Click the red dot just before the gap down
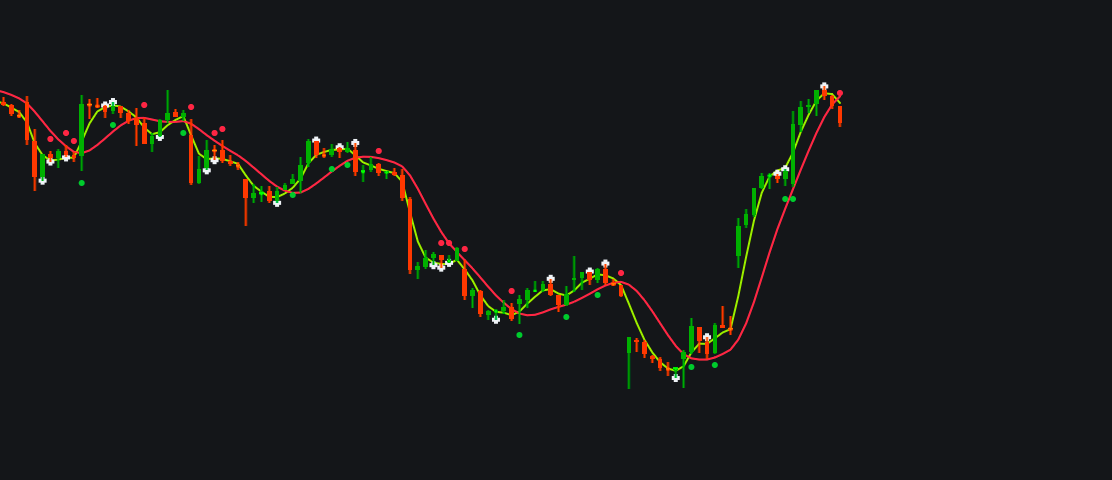 coord(621,273)
